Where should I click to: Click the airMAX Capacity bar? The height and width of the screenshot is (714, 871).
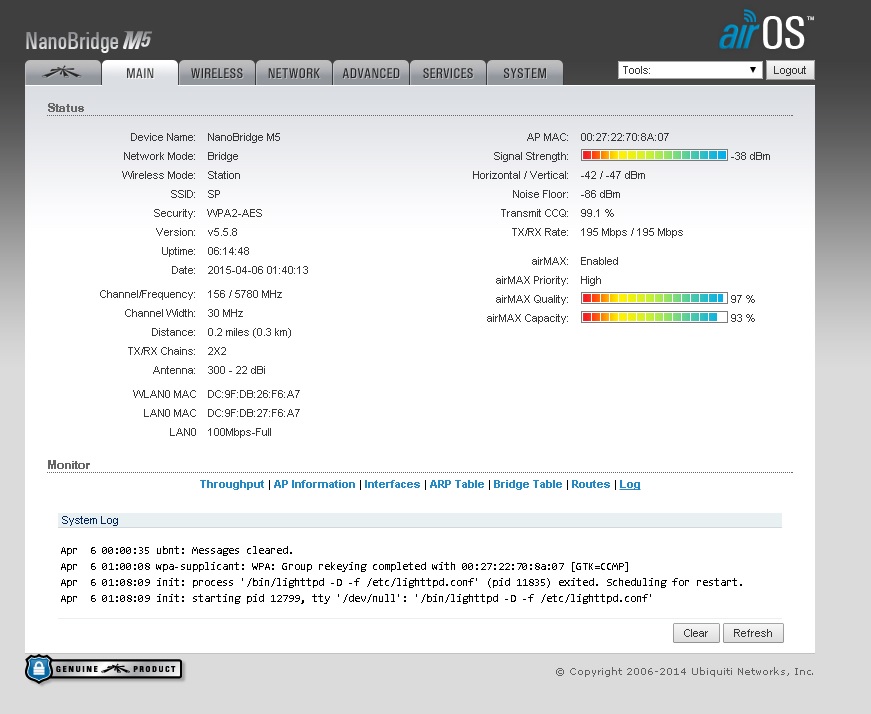click(654, 317)
